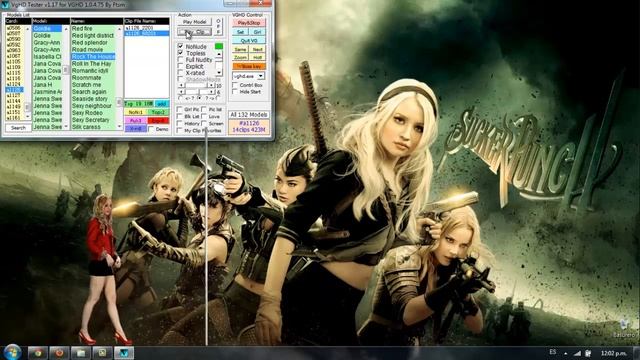Screen dimensions: 640x360
Task: Click the #a1126 14clips 423M info box
Action: [x=249, y=127]
